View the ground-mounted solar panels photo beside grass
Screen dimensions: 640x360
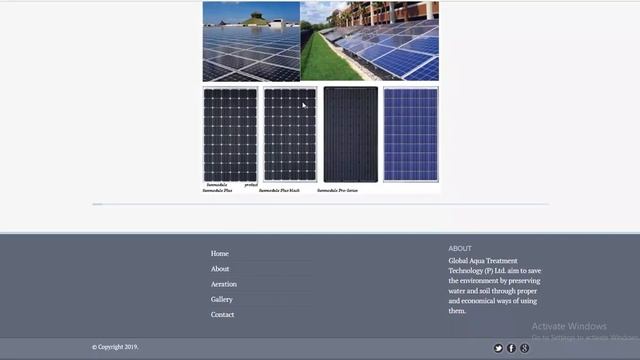(x=370, y=41)
